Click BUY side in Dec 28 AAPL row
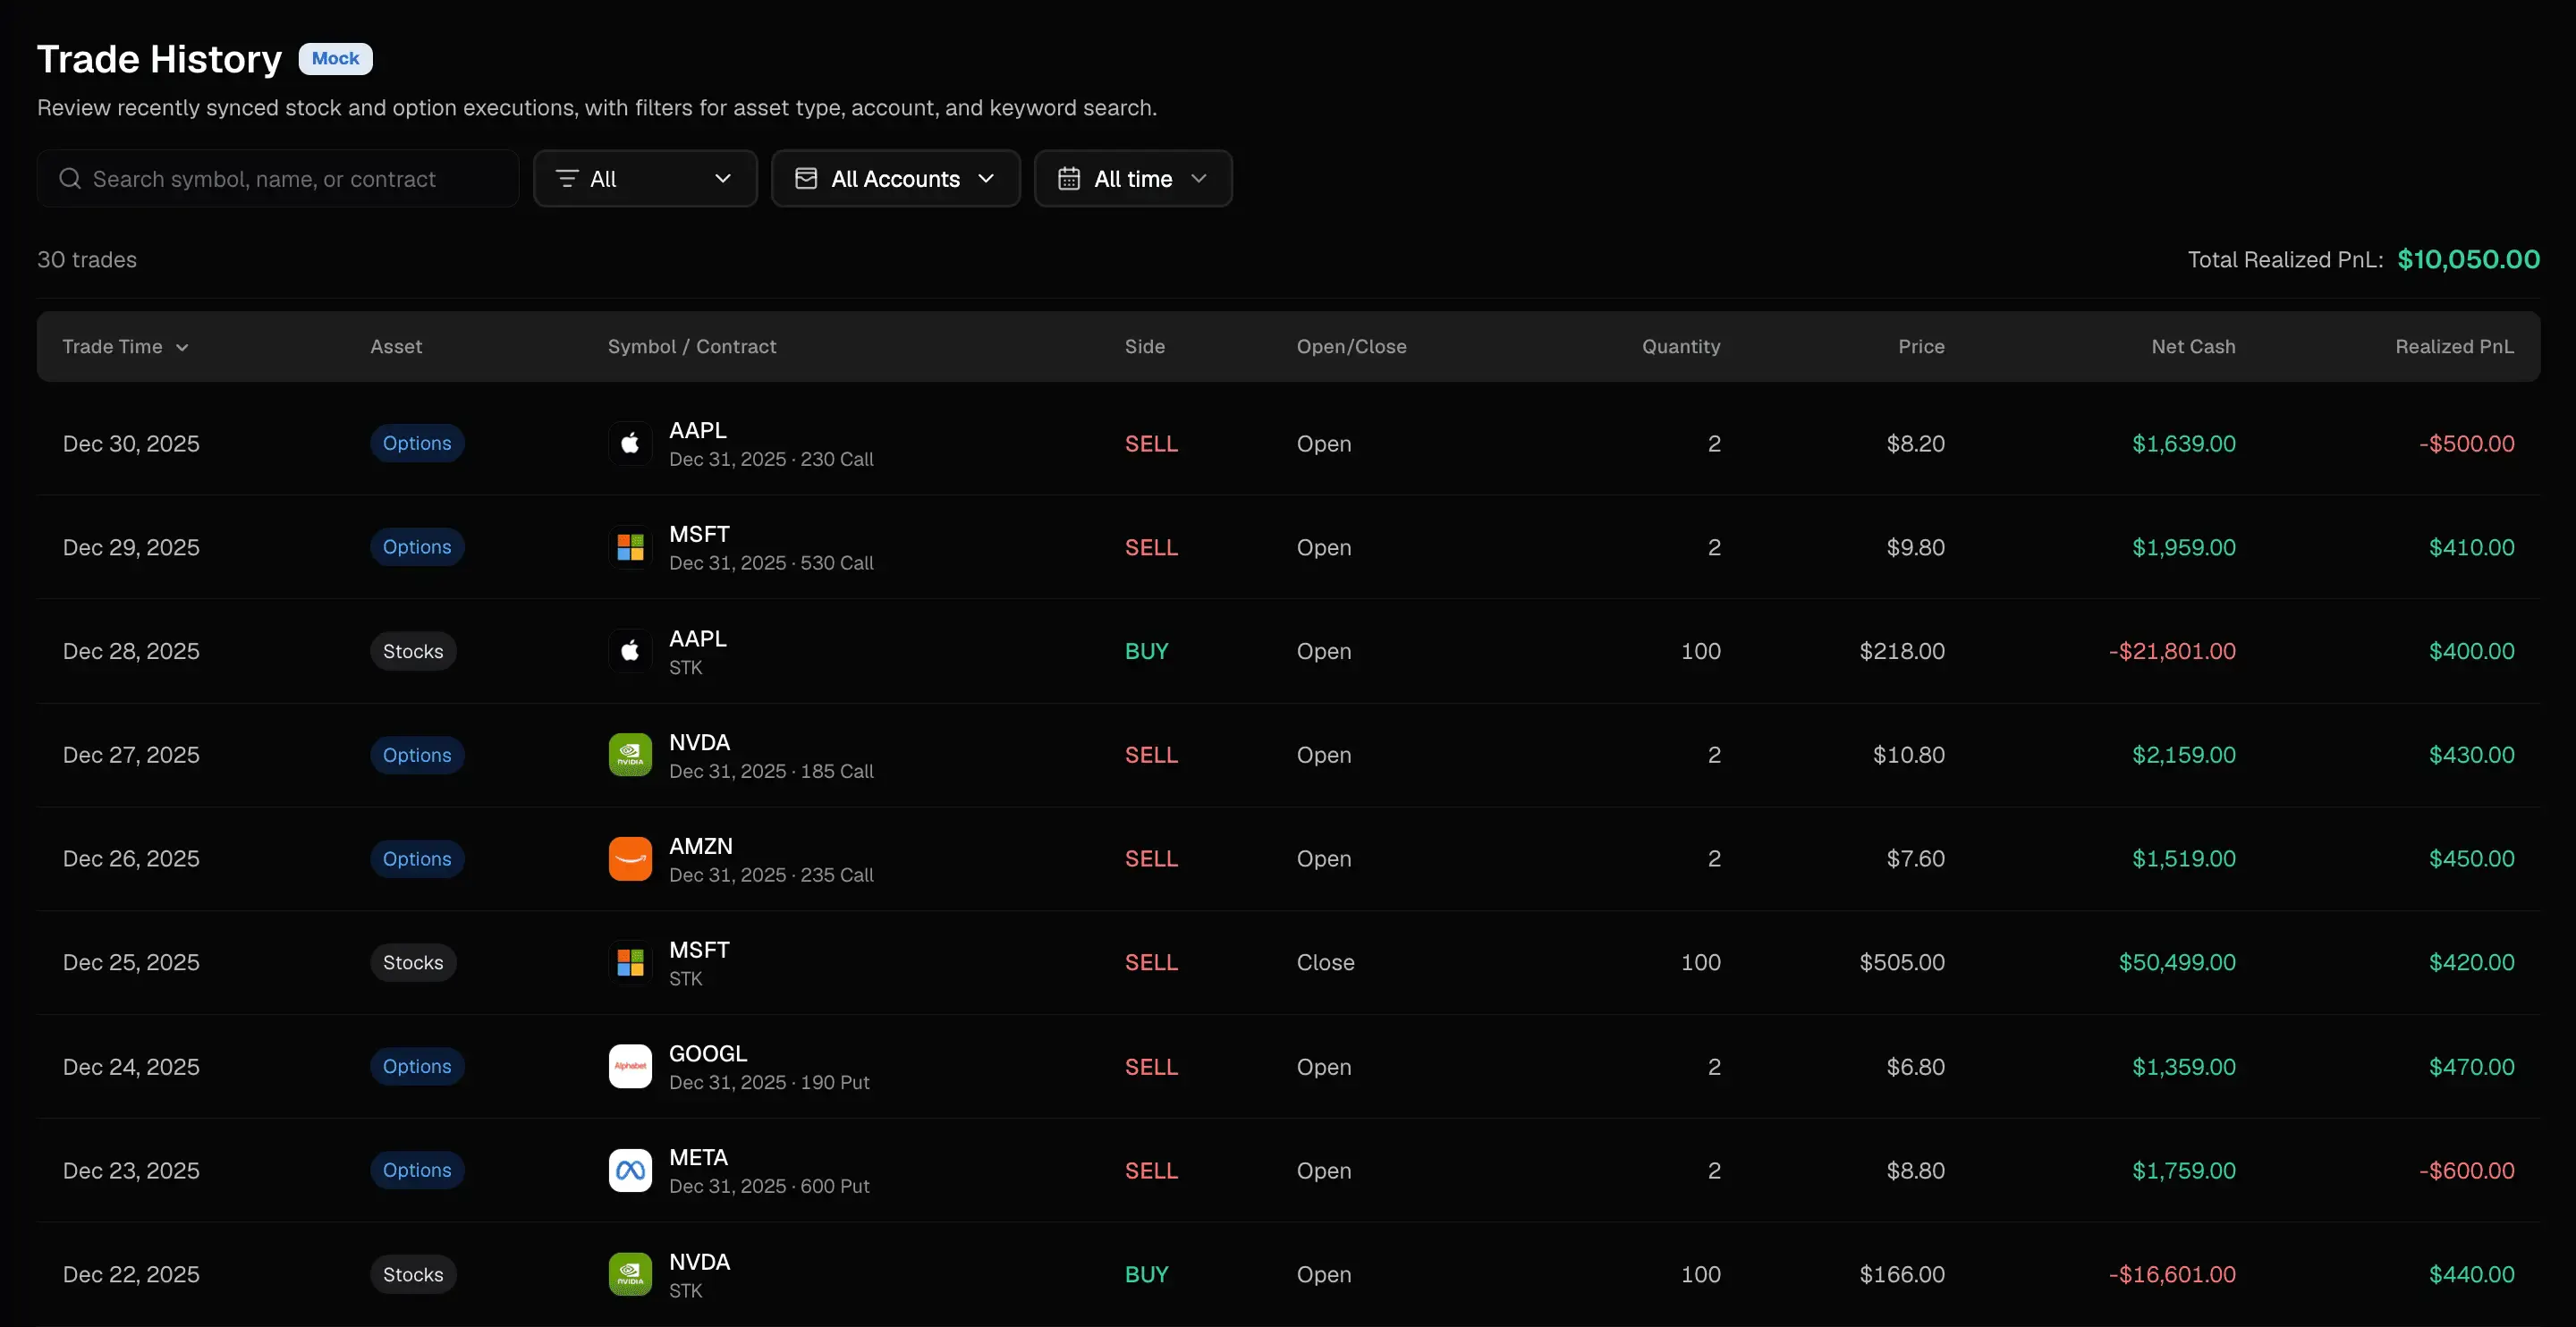2576x1327 pixels. 1146,651
